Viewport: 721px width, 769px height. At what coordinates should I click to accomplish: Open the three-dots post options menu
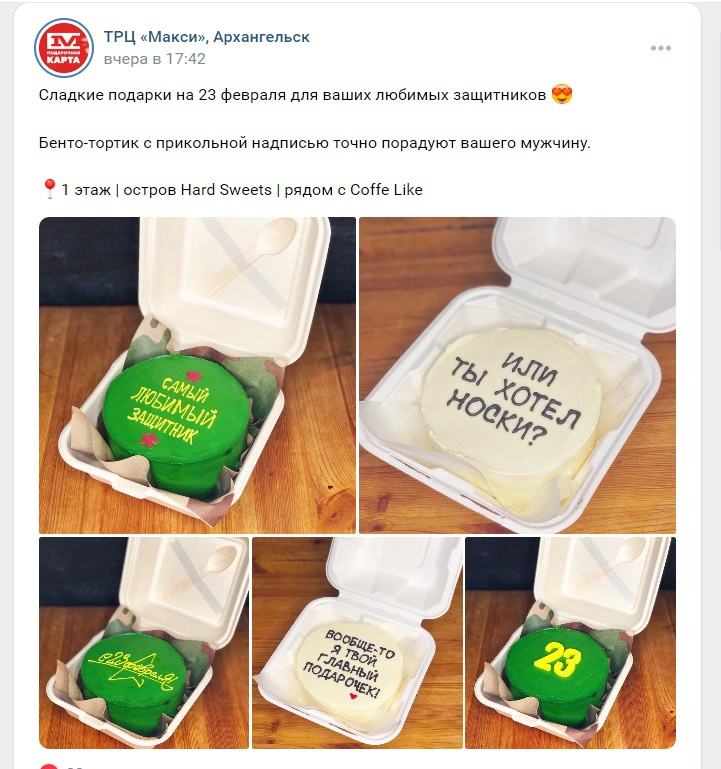coord(660,48)
